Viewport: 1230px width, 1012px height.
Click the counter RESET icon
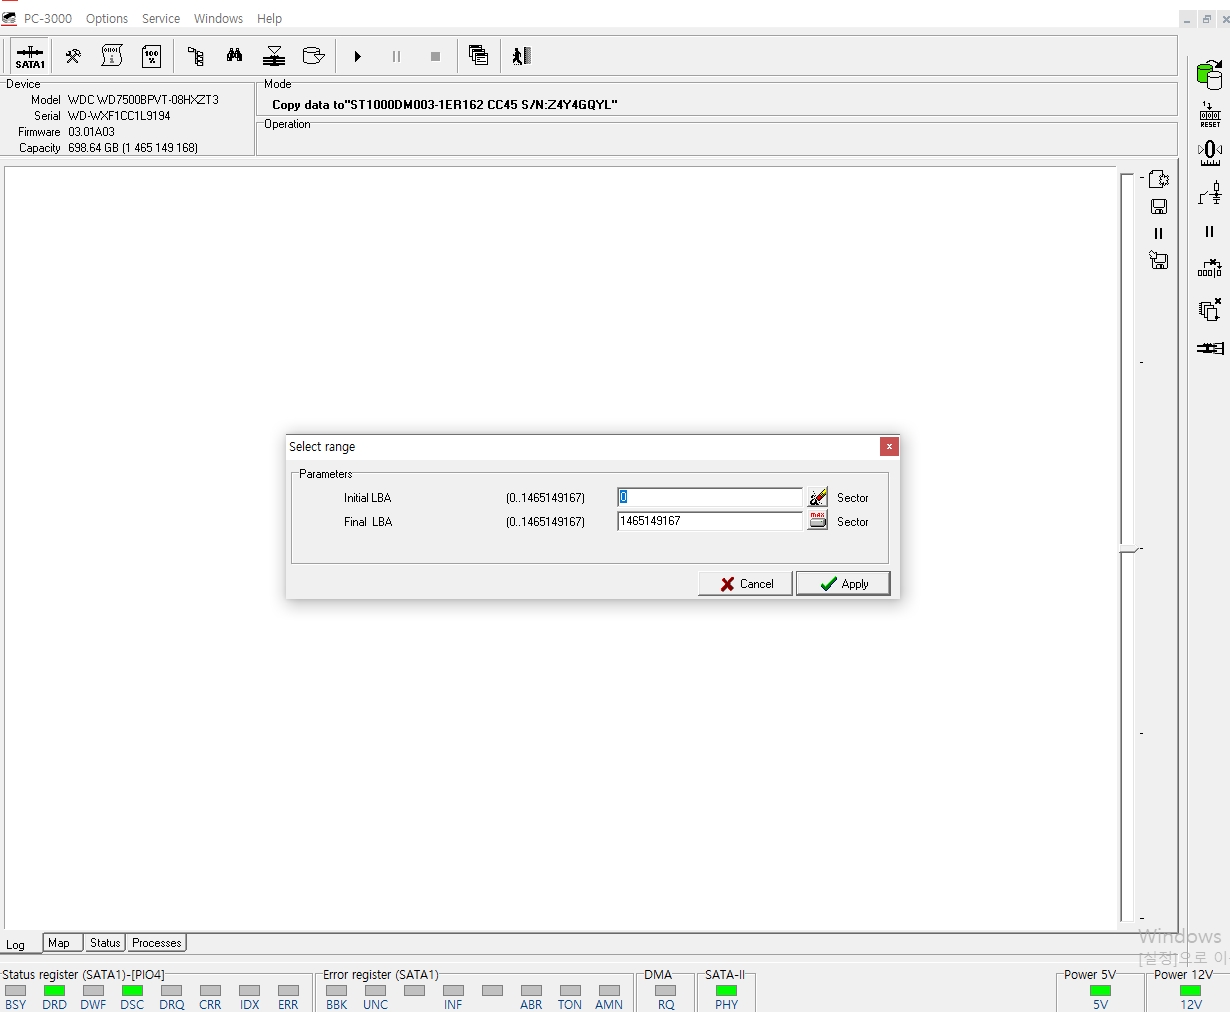coord(1210,114)
